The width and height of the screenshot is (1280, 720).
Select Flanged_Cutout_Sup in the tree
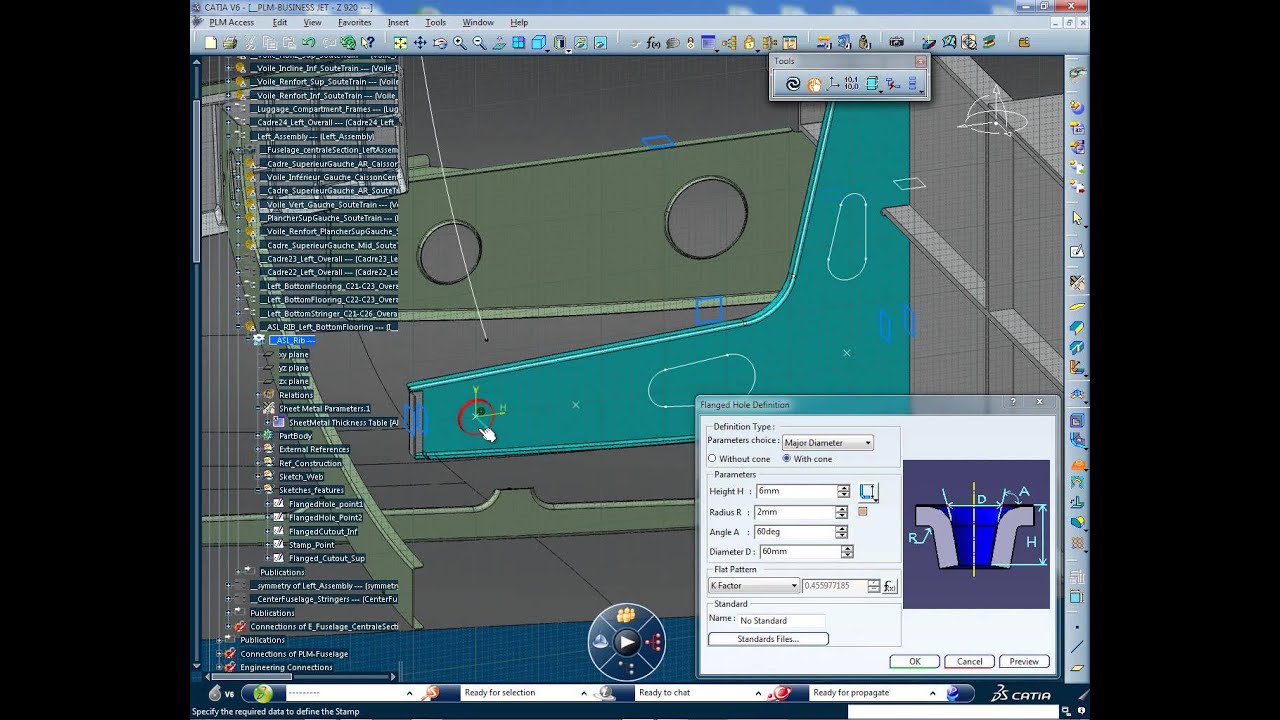327,558
